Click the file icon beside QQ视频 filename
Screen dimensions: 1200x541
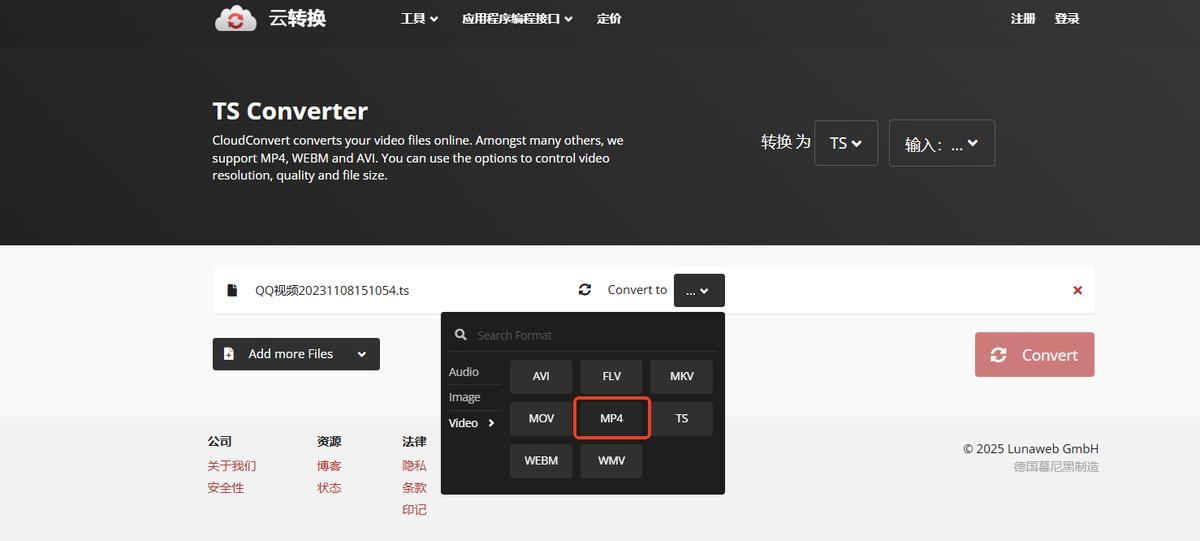coord(232,290)
